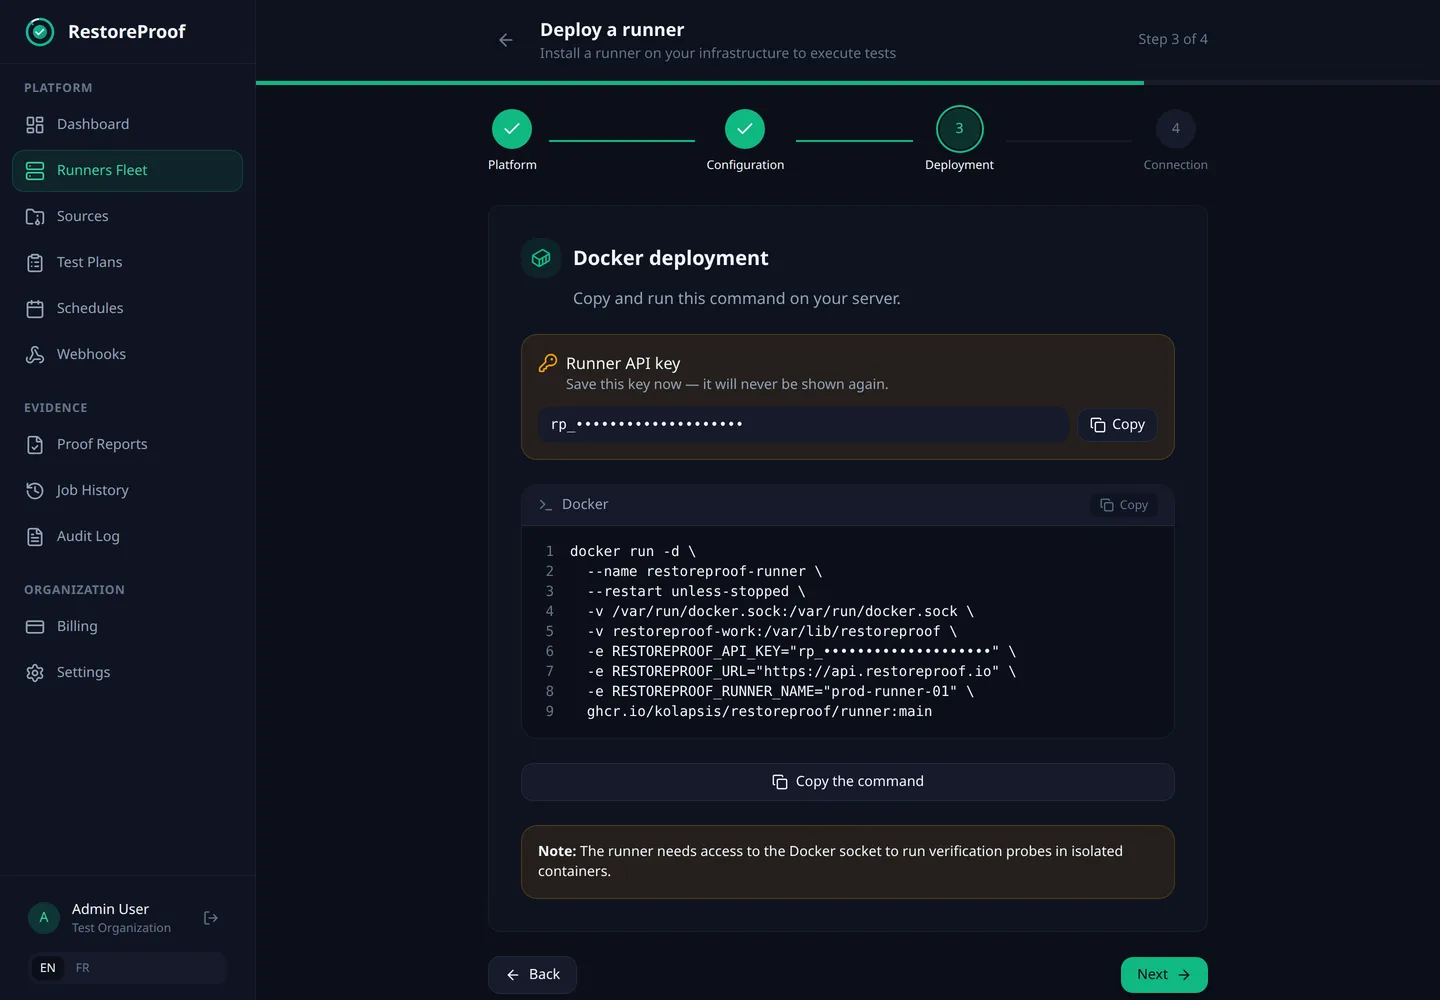Viewport: 1440px width, 1000px height.
Task: Click the Billing card icon
Action: (35, 627)
